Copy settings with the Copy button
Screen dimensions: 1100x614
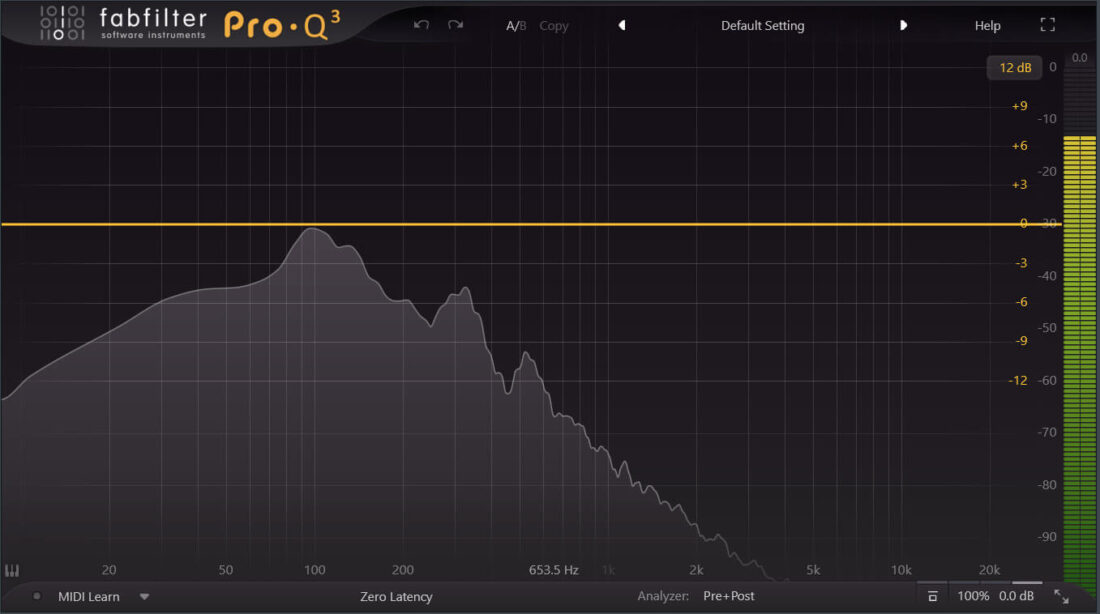pos(554,26)
